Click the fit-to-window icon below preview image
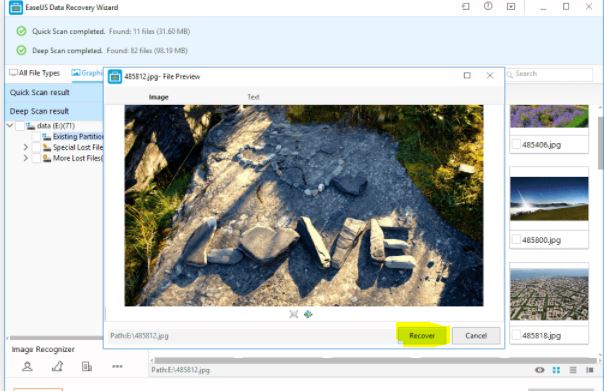The image size is (604, 391). click(x=294, y=314)
